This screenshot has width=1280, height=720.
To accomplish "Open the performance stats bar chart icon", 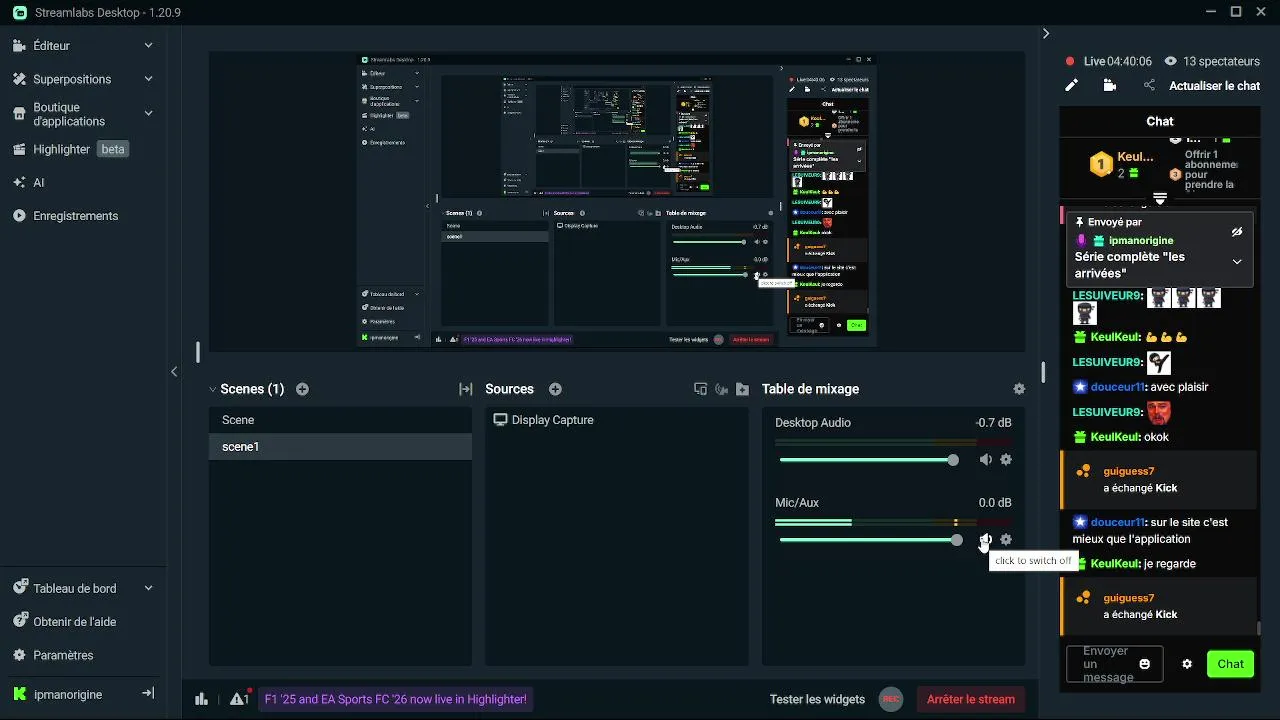I will click(202, 699).
